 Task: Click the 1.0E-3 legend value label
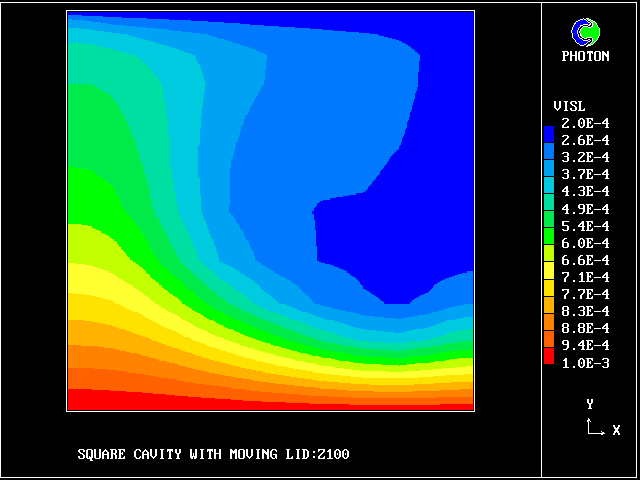(585, 362)
